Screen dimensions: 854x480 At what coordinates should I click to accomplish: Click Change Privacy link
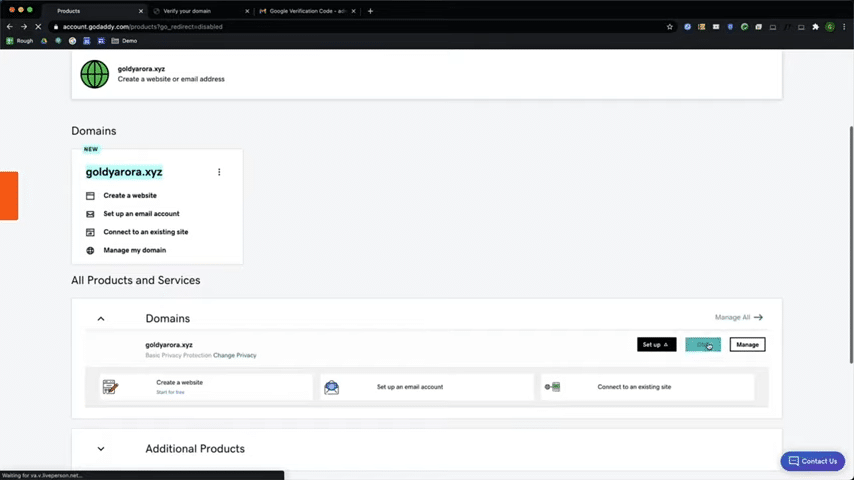235,355
